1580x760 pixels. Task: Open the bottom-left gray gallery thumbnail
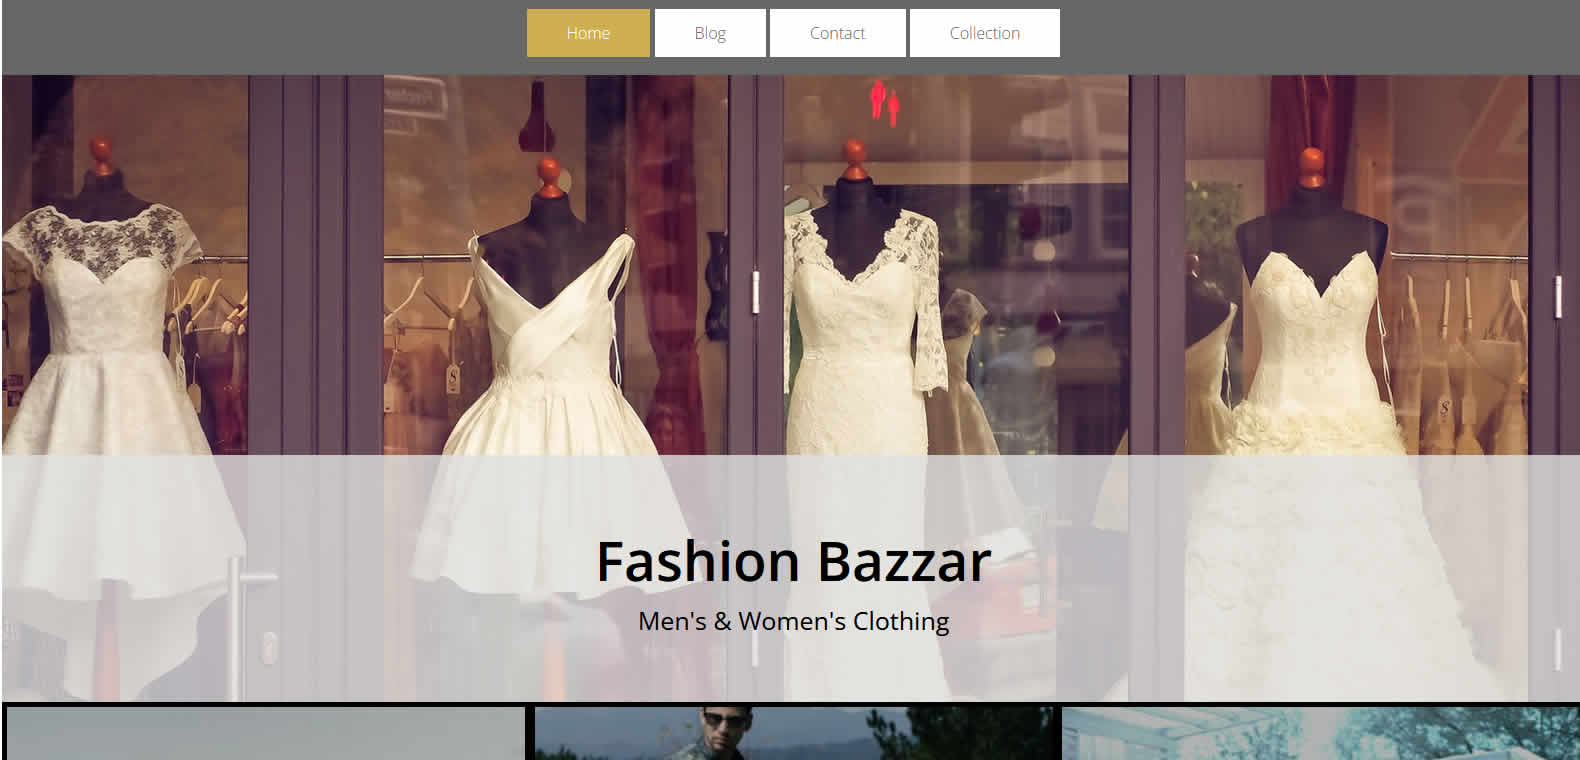(266, 734)
